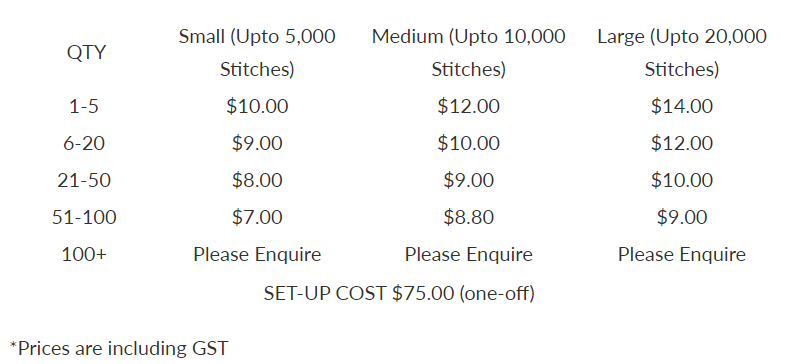This screenshot has height=364, width=804.
Task: Select the $8.80 medium price cell
Action: 468,217
